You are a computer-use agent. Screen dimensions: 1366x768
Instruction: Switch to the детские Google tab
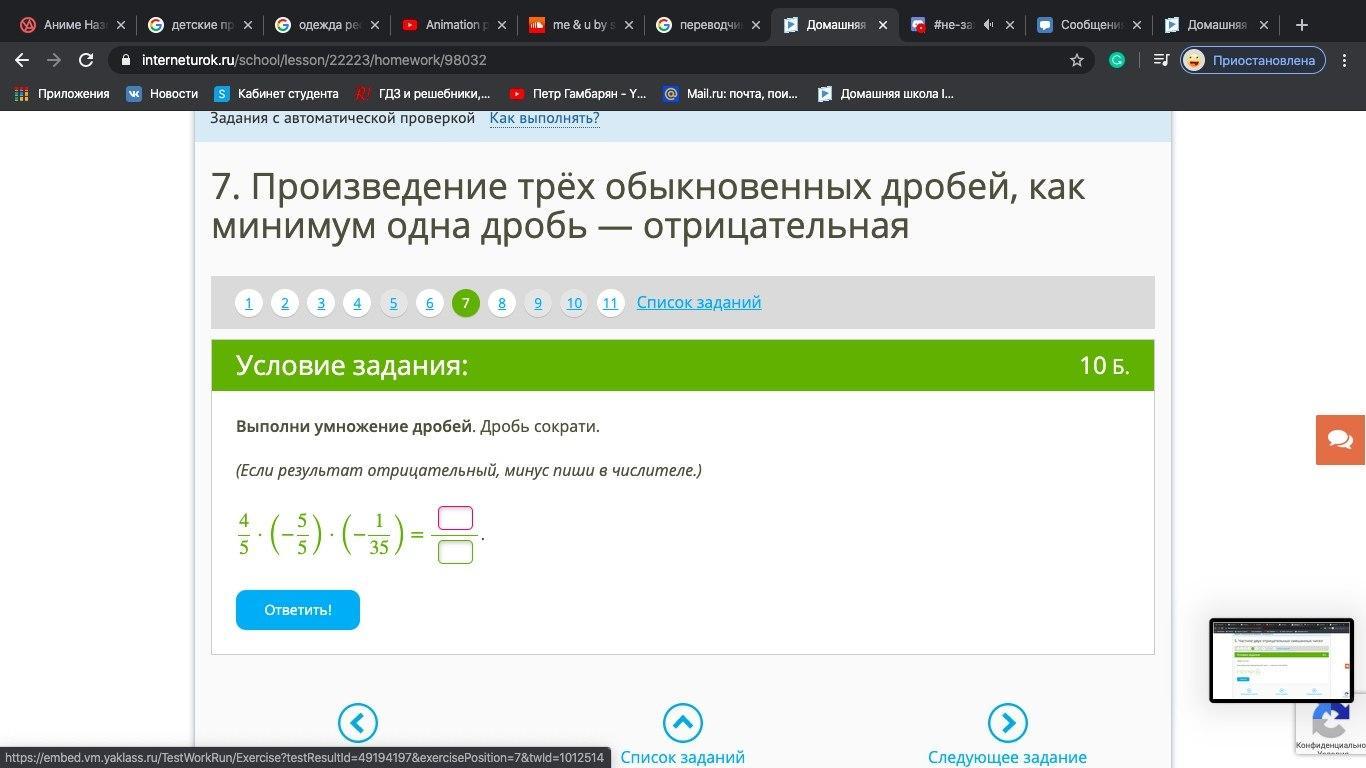pyautogui.click(x=200, y=25)
